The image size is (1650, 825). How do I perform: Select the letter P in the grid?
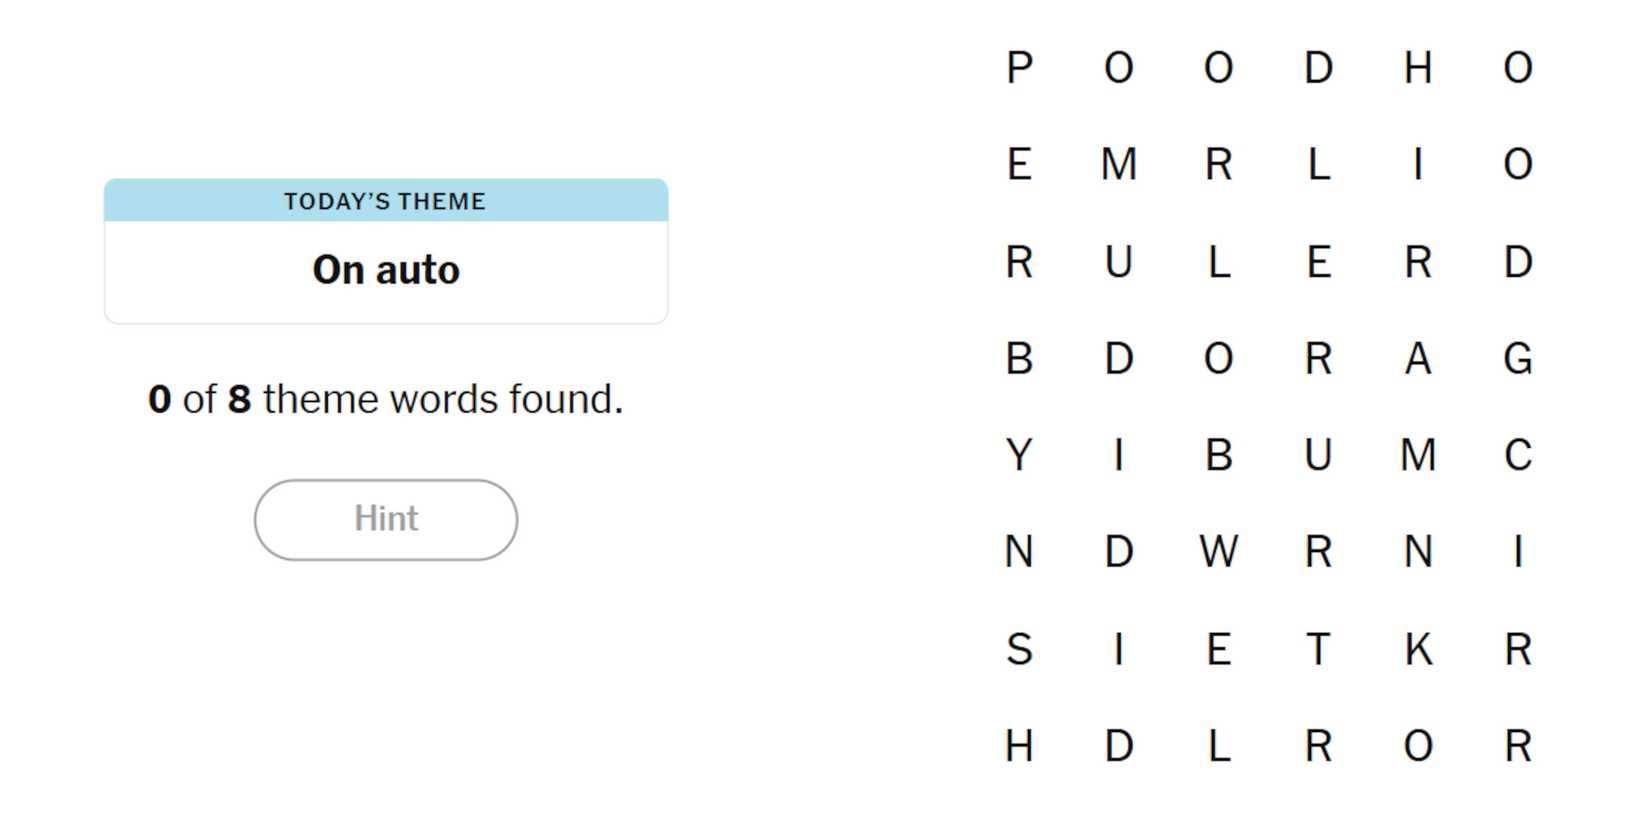[x=1019, y=68]
